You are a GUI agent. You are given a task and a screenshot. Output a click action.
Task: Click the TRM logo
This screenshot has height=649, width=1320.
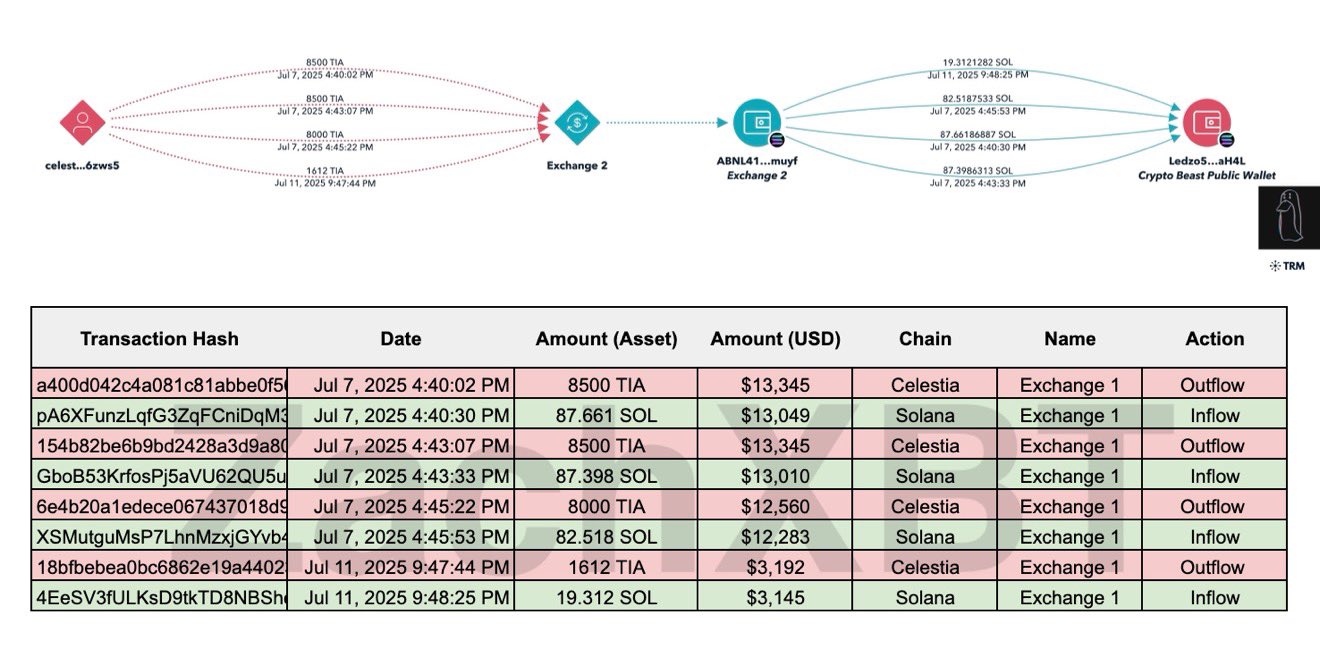(1288, 266)
